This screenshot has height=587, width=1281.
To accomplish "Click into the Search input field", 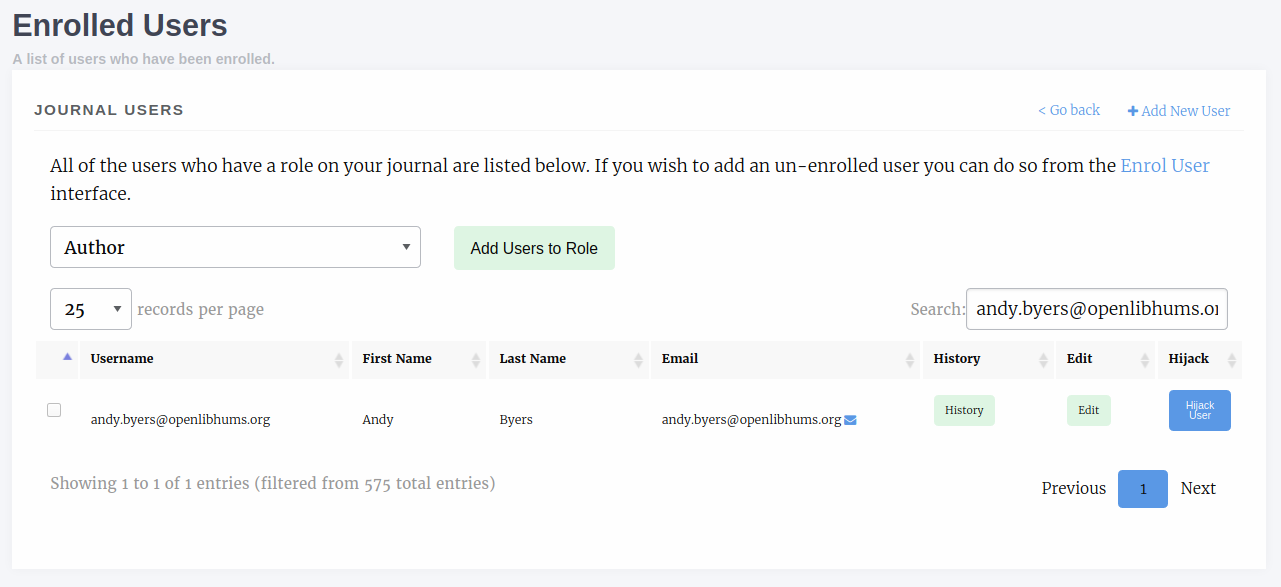I will 1097,309.
